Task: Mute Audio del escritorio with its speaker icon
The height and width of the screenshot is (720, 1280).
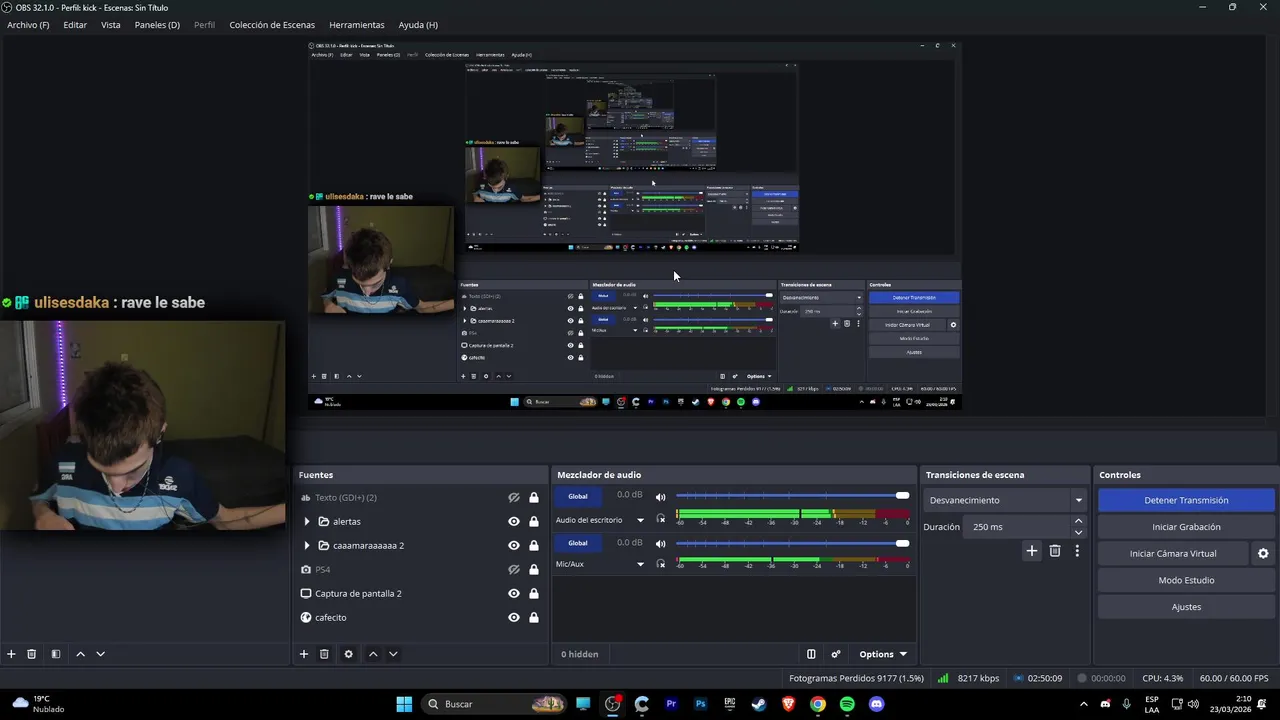Action: click(x=660, y=497)
